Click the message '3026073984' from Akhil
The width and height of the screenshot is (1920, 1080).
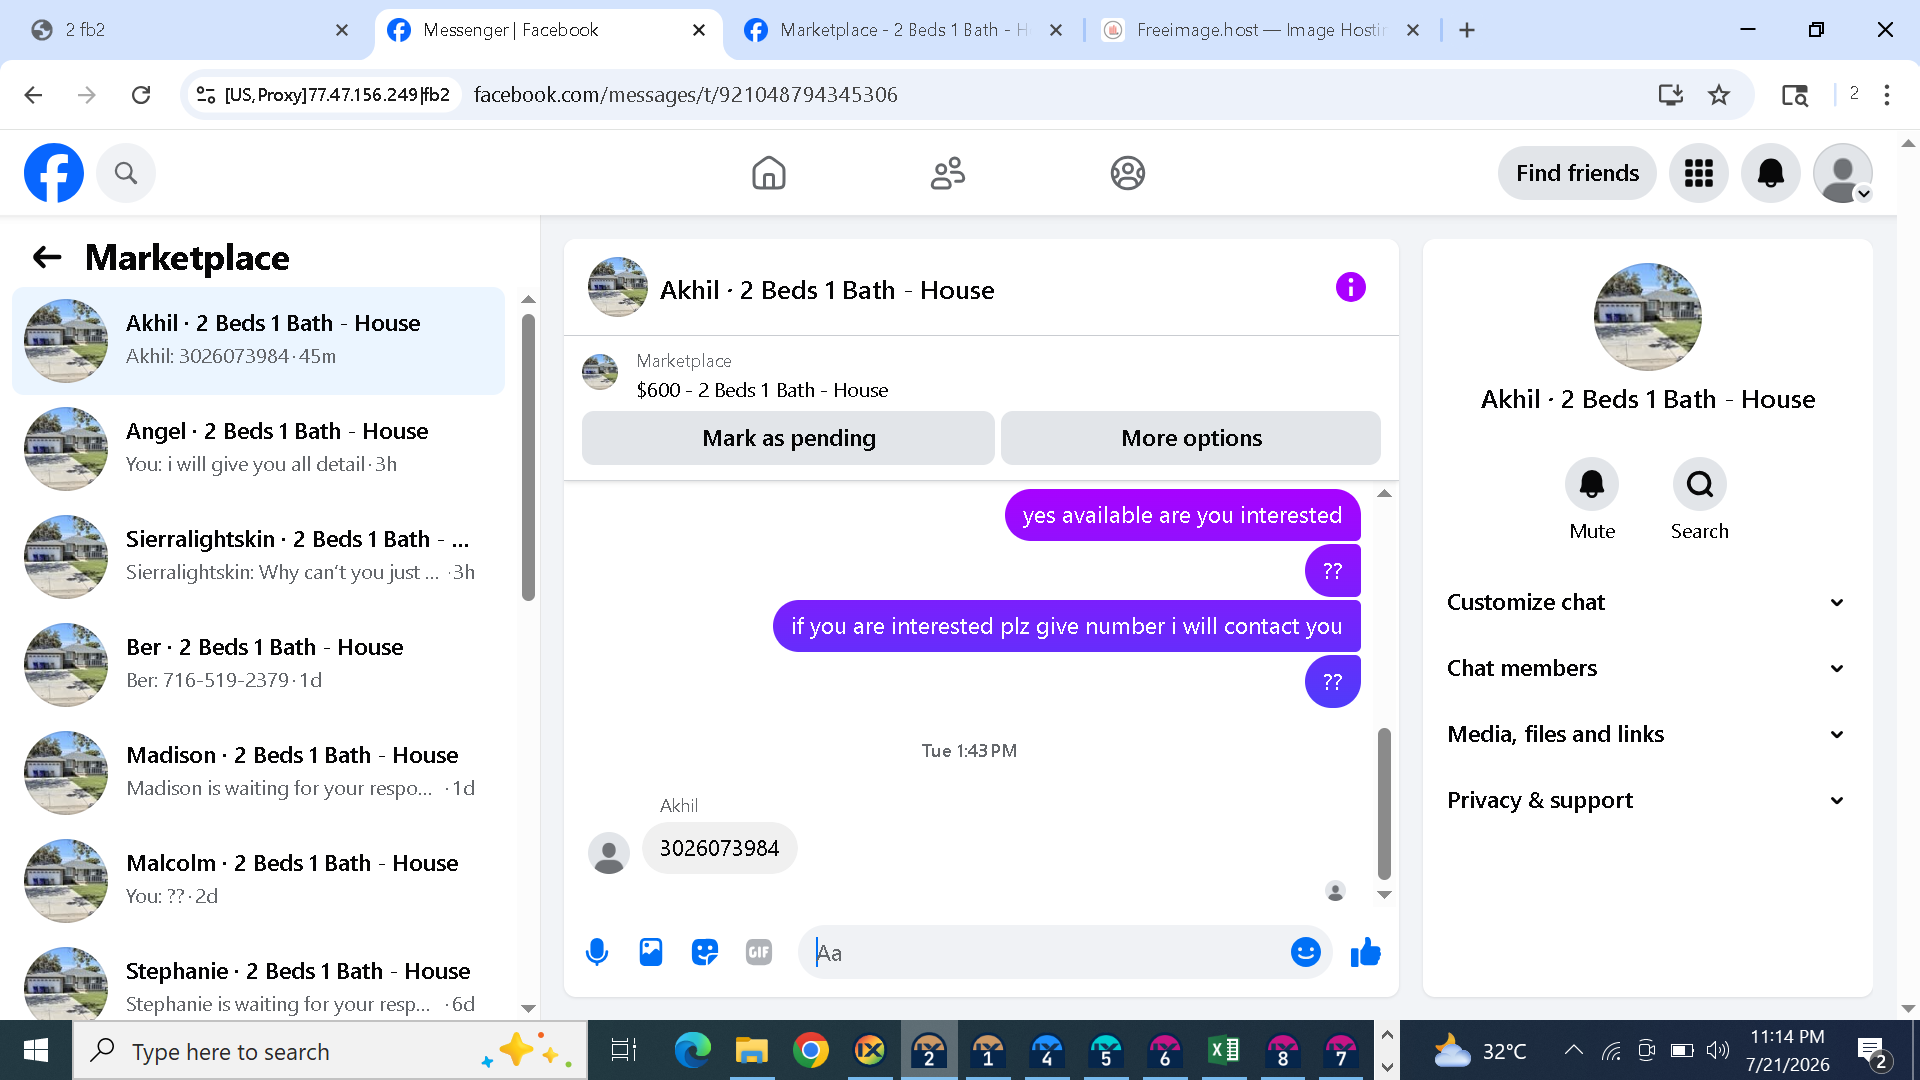(x=719, y=848)
